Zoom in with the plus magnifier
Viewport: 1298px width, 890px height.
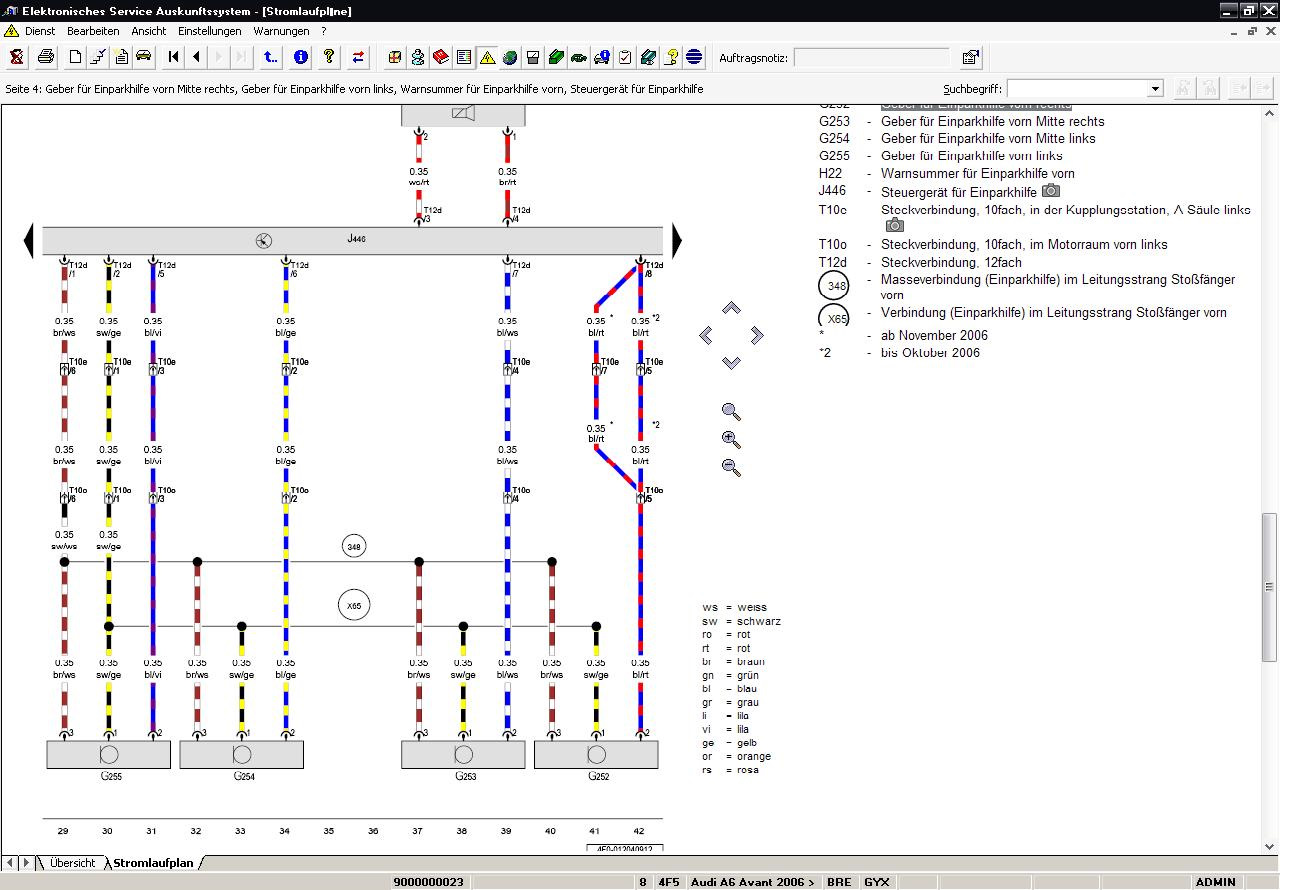click(x=731, y=439)
